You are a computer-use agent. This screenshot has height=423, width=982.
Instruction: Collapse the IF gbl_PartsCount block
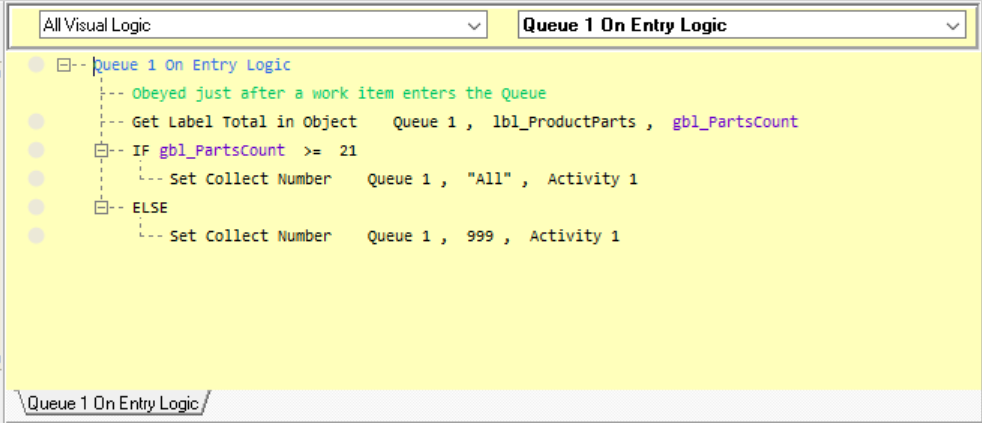[x=100, y=150]
